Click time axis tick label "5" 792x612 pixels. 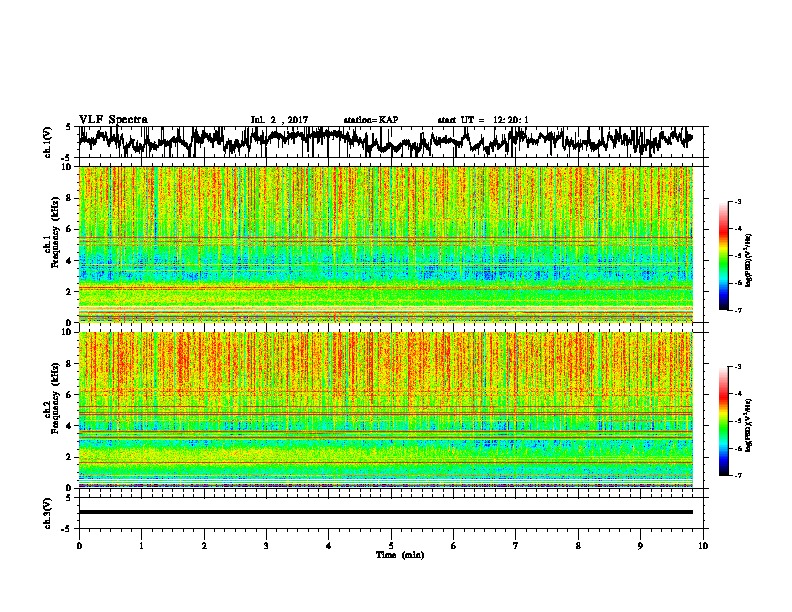pos(391,546)
